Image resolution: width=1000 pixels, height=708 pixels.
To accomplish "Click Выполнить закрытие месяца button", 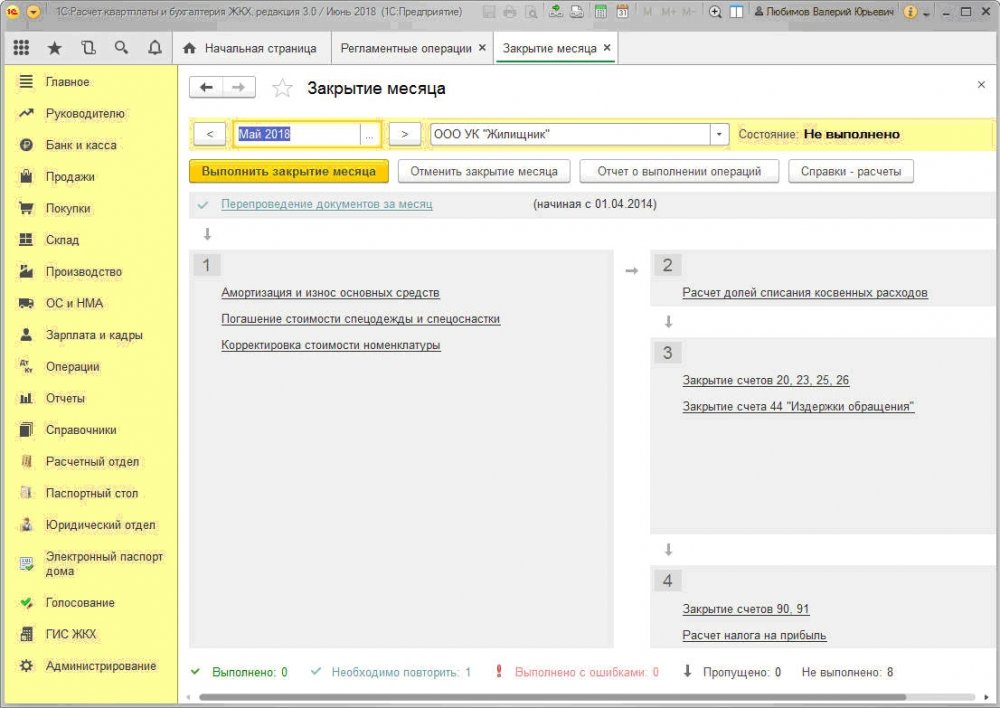I will click(288, 171).
